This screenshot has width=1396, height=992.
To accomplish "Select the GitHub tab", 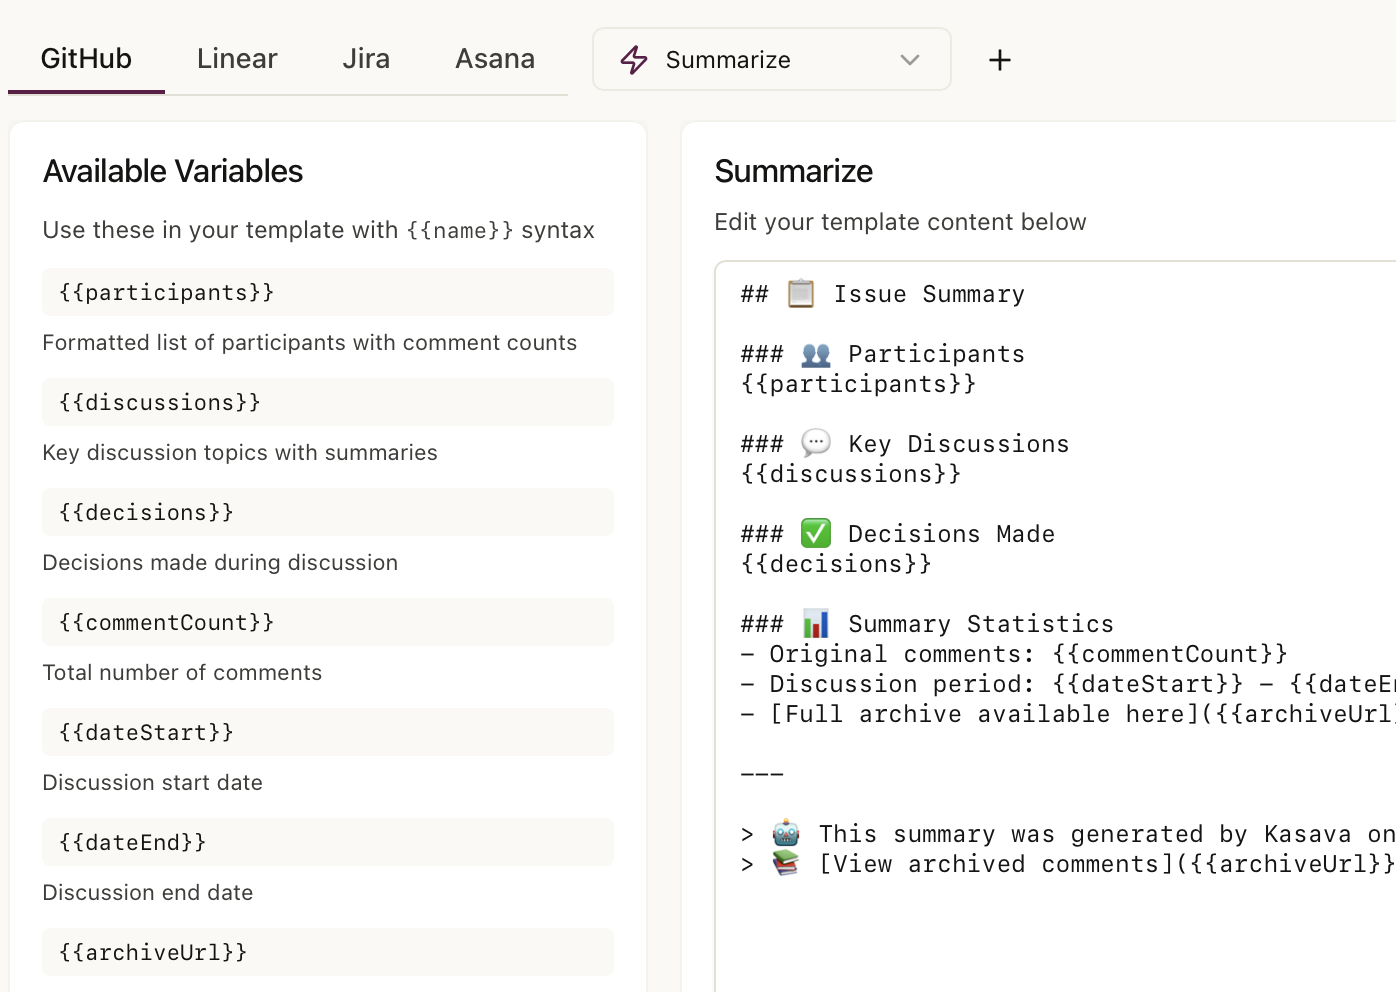I will coord(86,58).
